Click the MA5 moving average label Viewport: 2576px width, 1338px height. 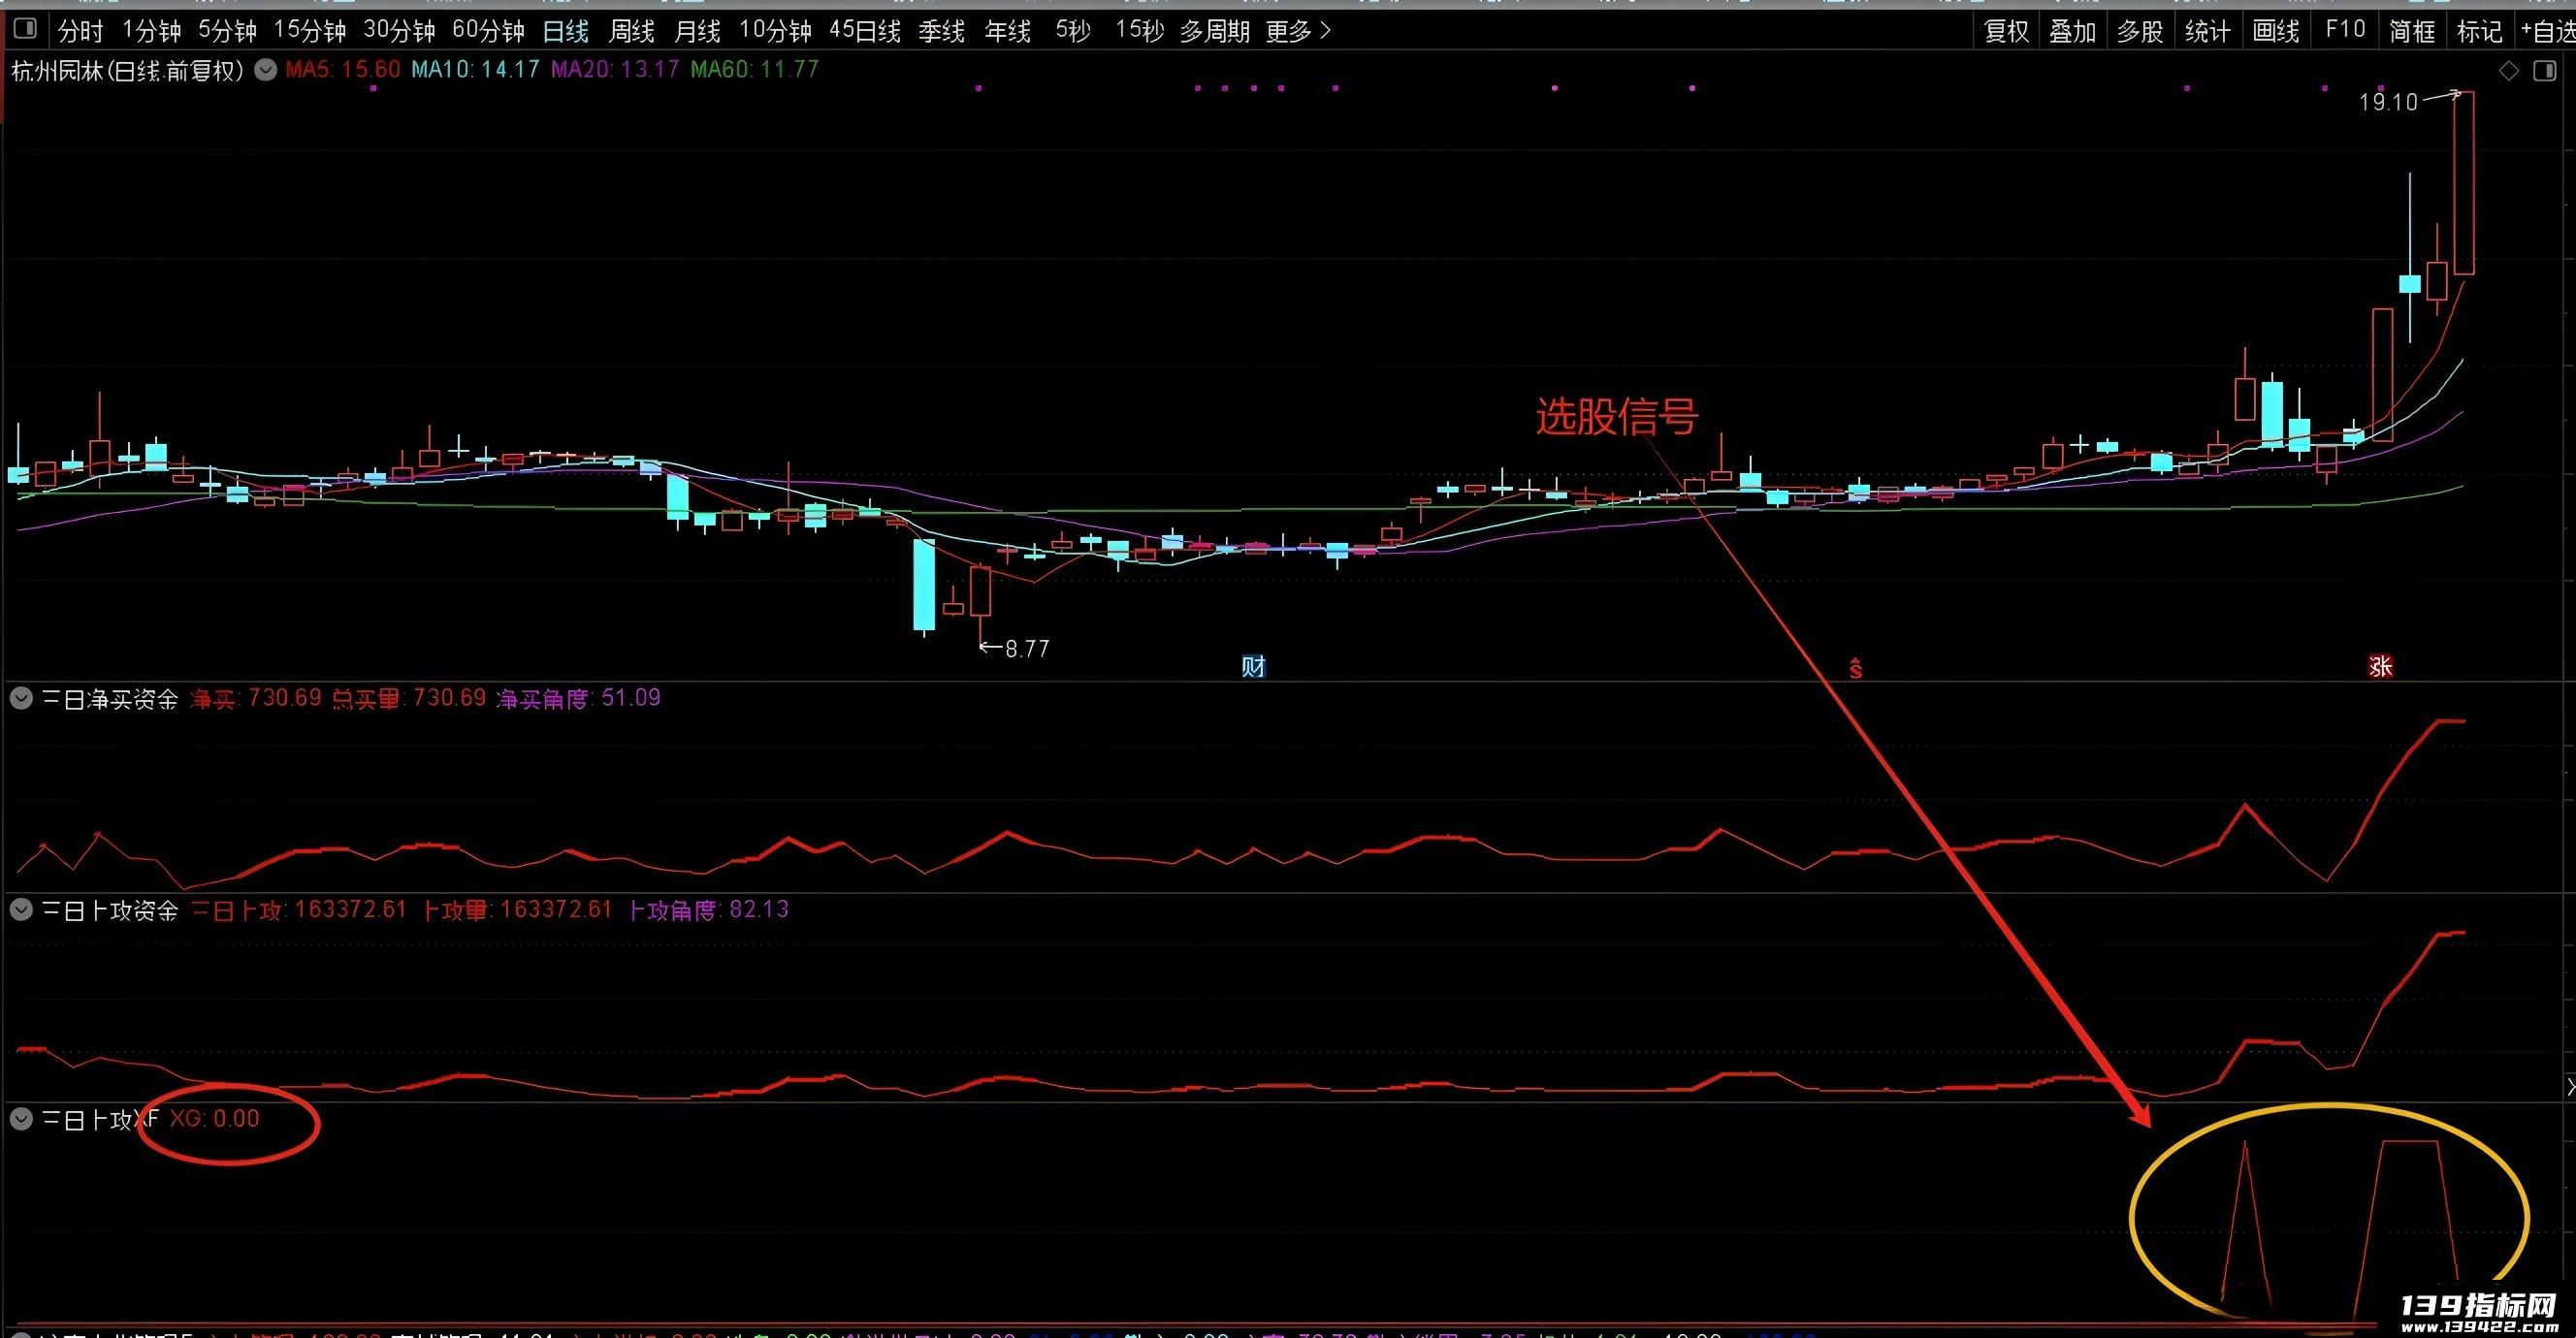point(343,70)
